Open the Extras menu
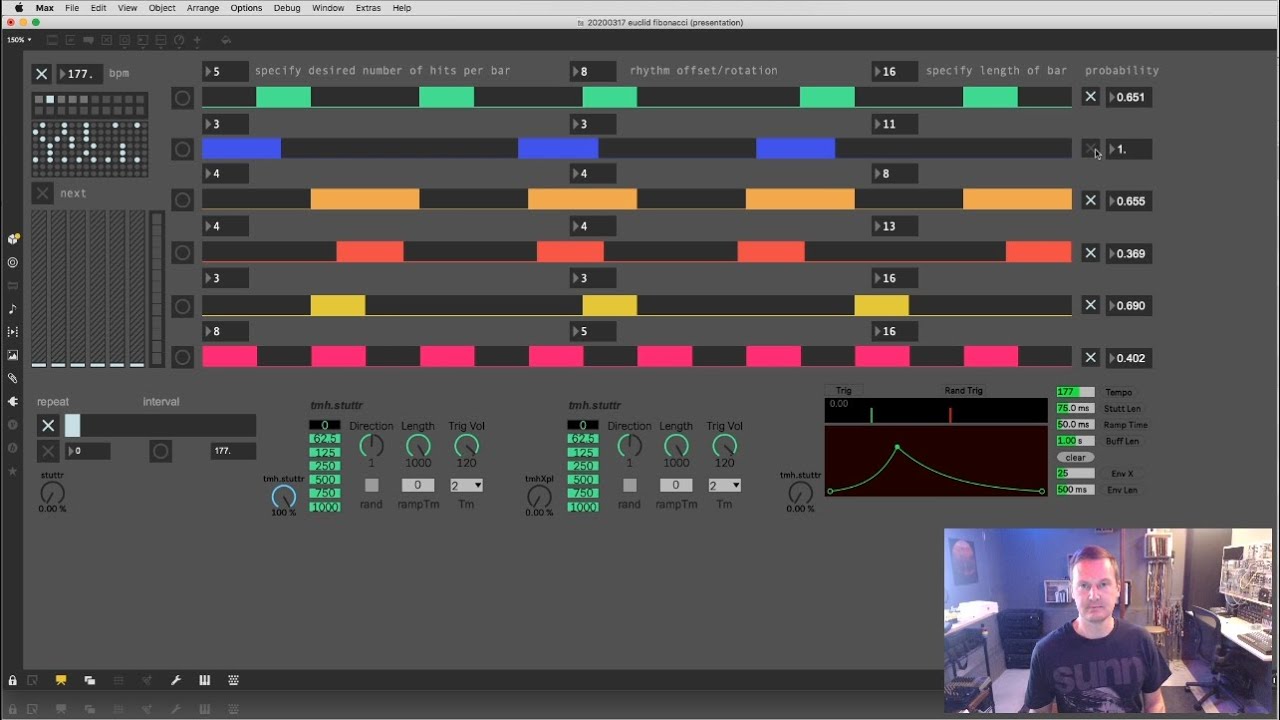The width and height of the screenshot is (1280, 720). [368, 8]
